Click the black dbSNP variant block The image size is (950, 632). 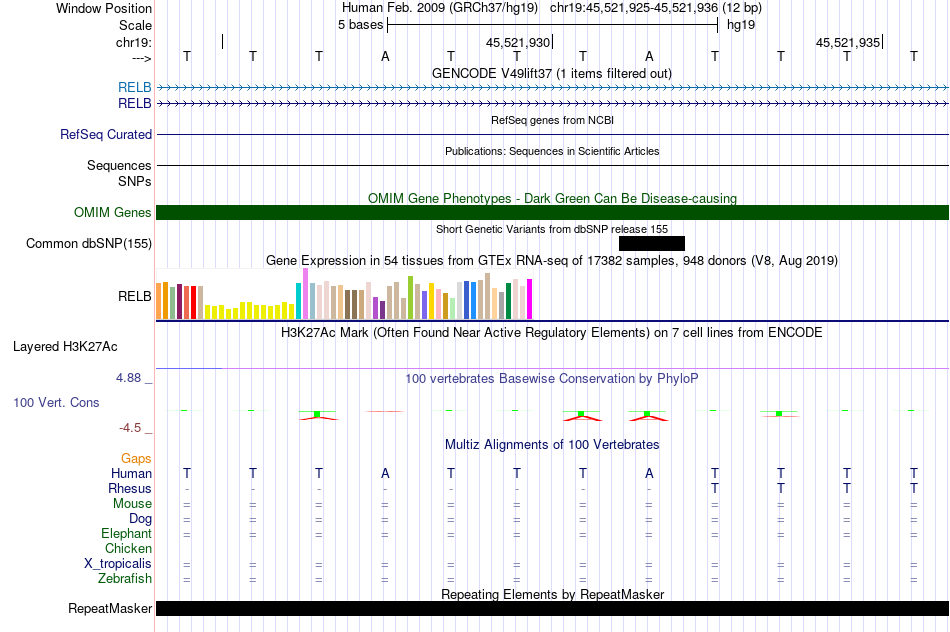click(652, 244)
